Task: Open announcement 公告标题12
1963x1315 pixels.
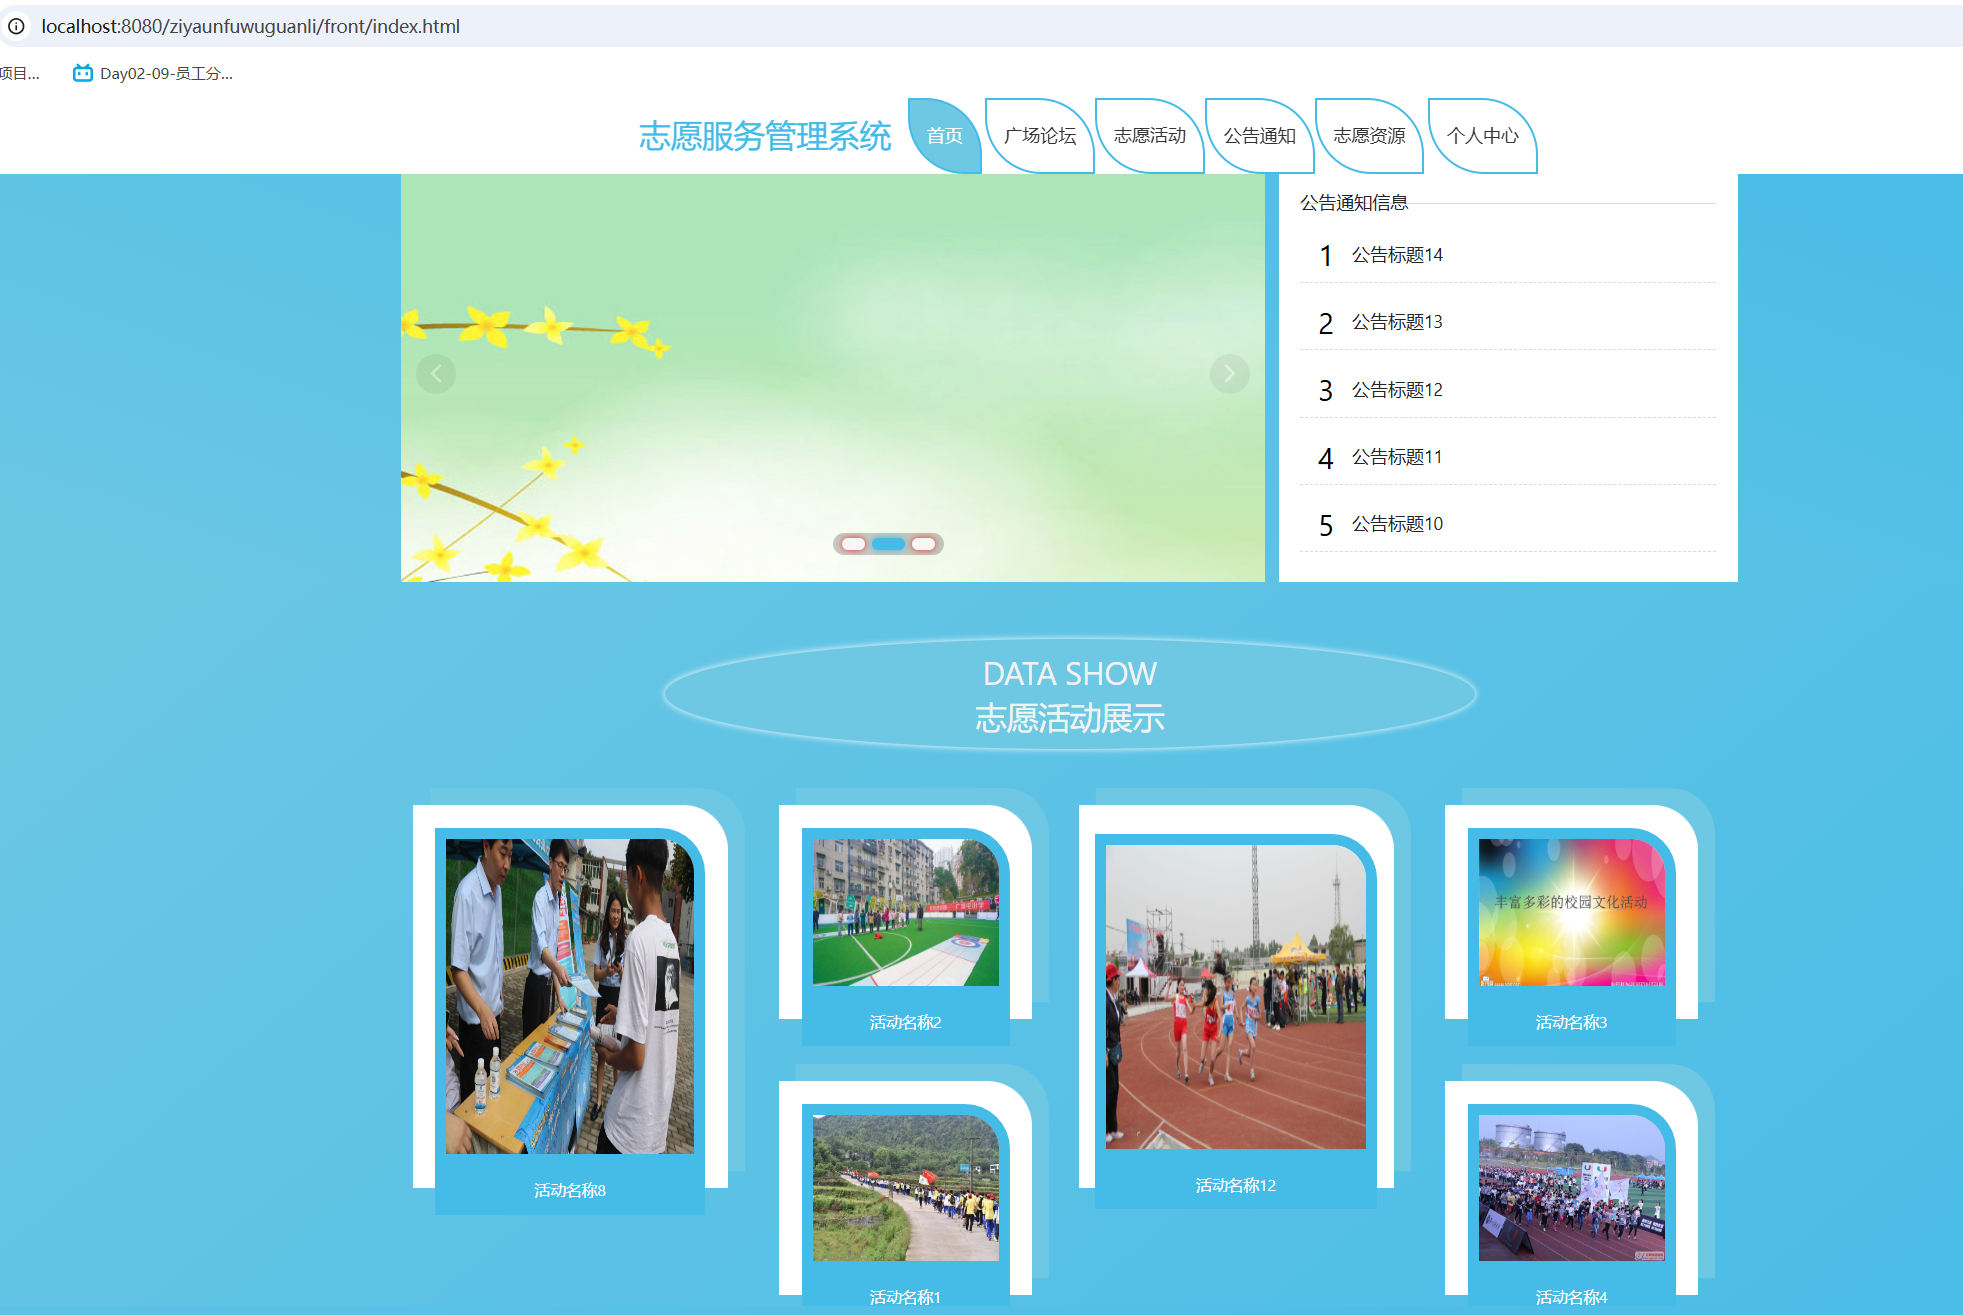Action: click(x=1397, y=390)
